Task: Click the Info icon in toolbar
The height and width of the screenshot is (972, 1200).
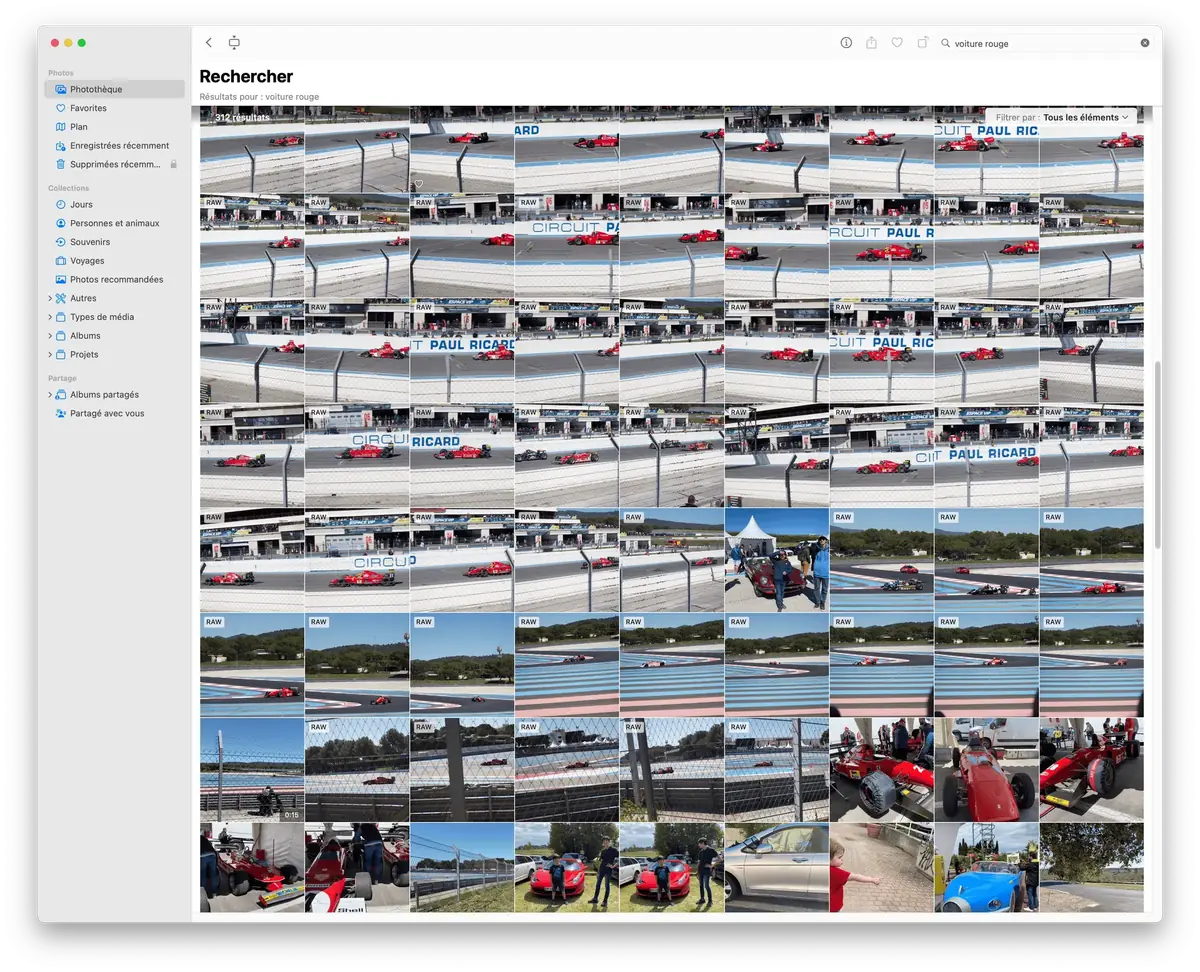Action: tap(846, 43)
